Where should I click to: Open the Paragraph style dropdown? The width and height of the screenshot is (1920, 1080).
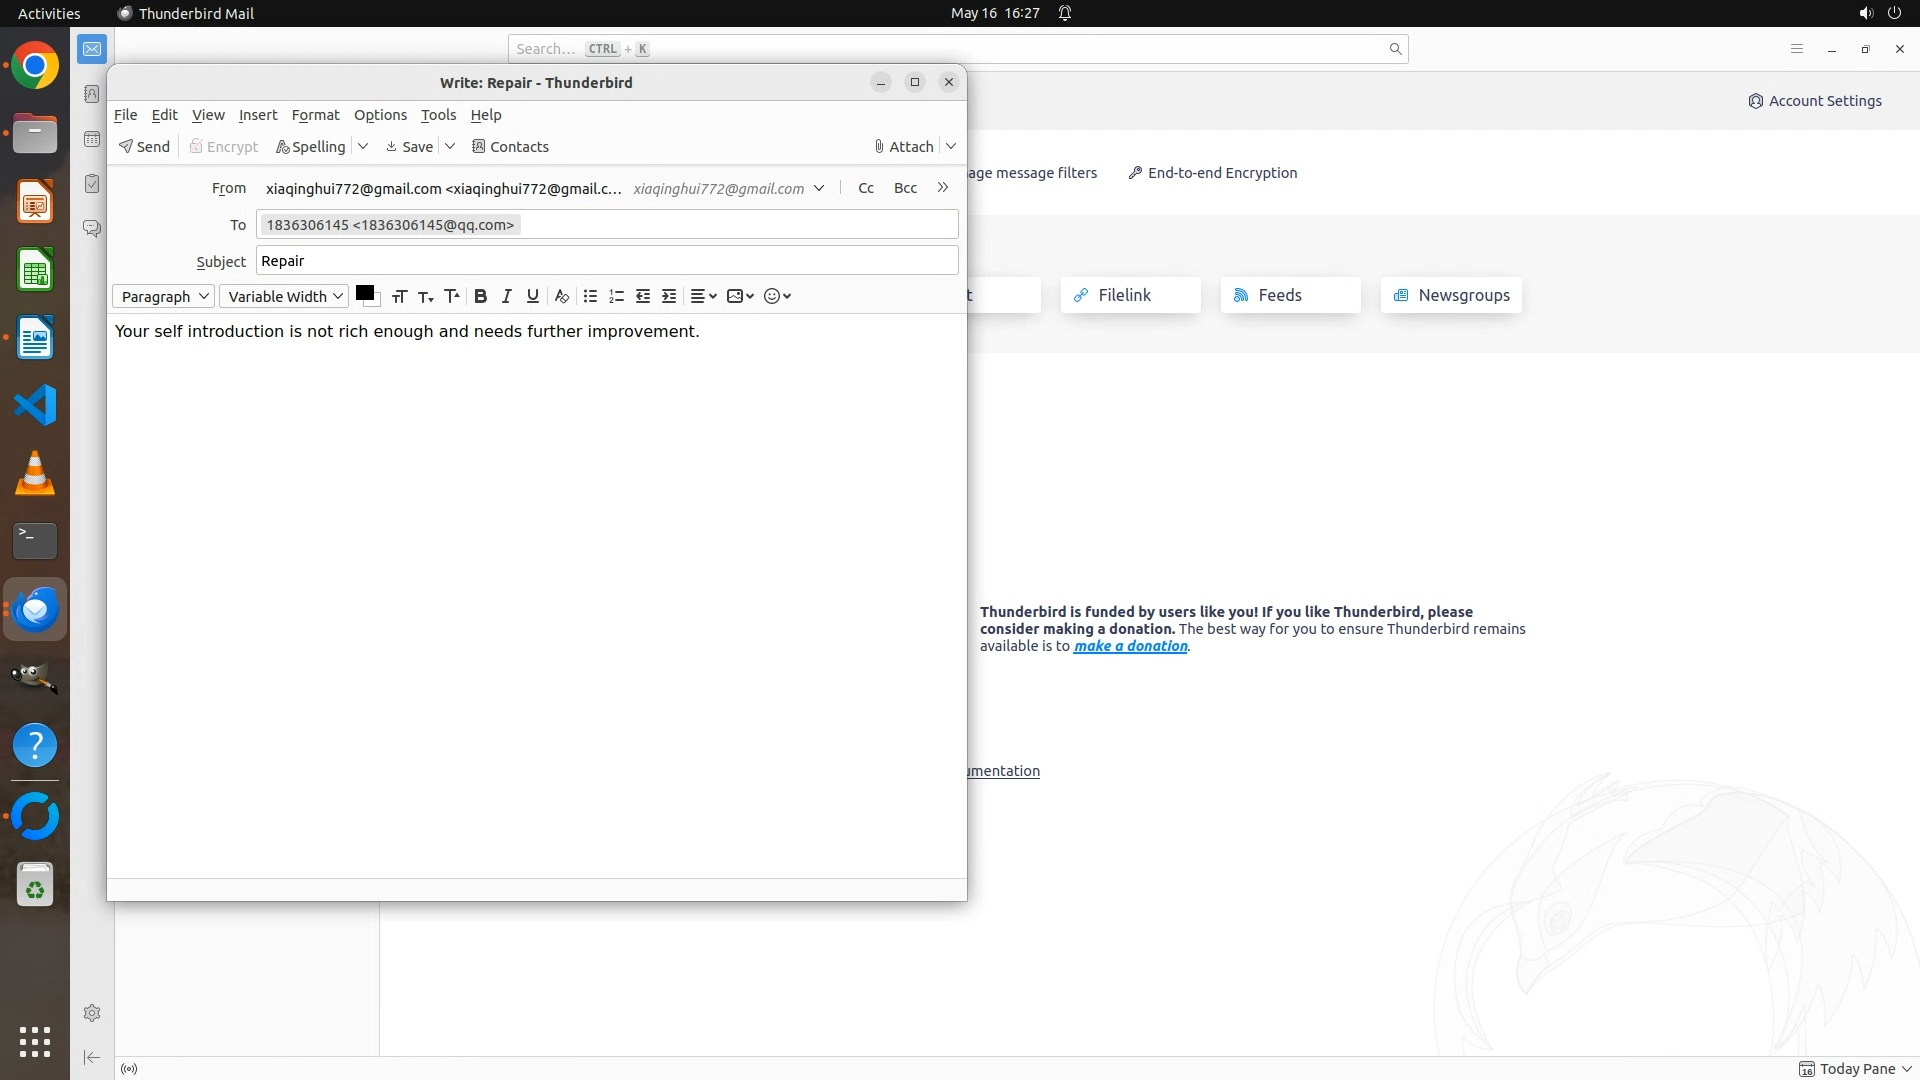click(x=164, y=296)
